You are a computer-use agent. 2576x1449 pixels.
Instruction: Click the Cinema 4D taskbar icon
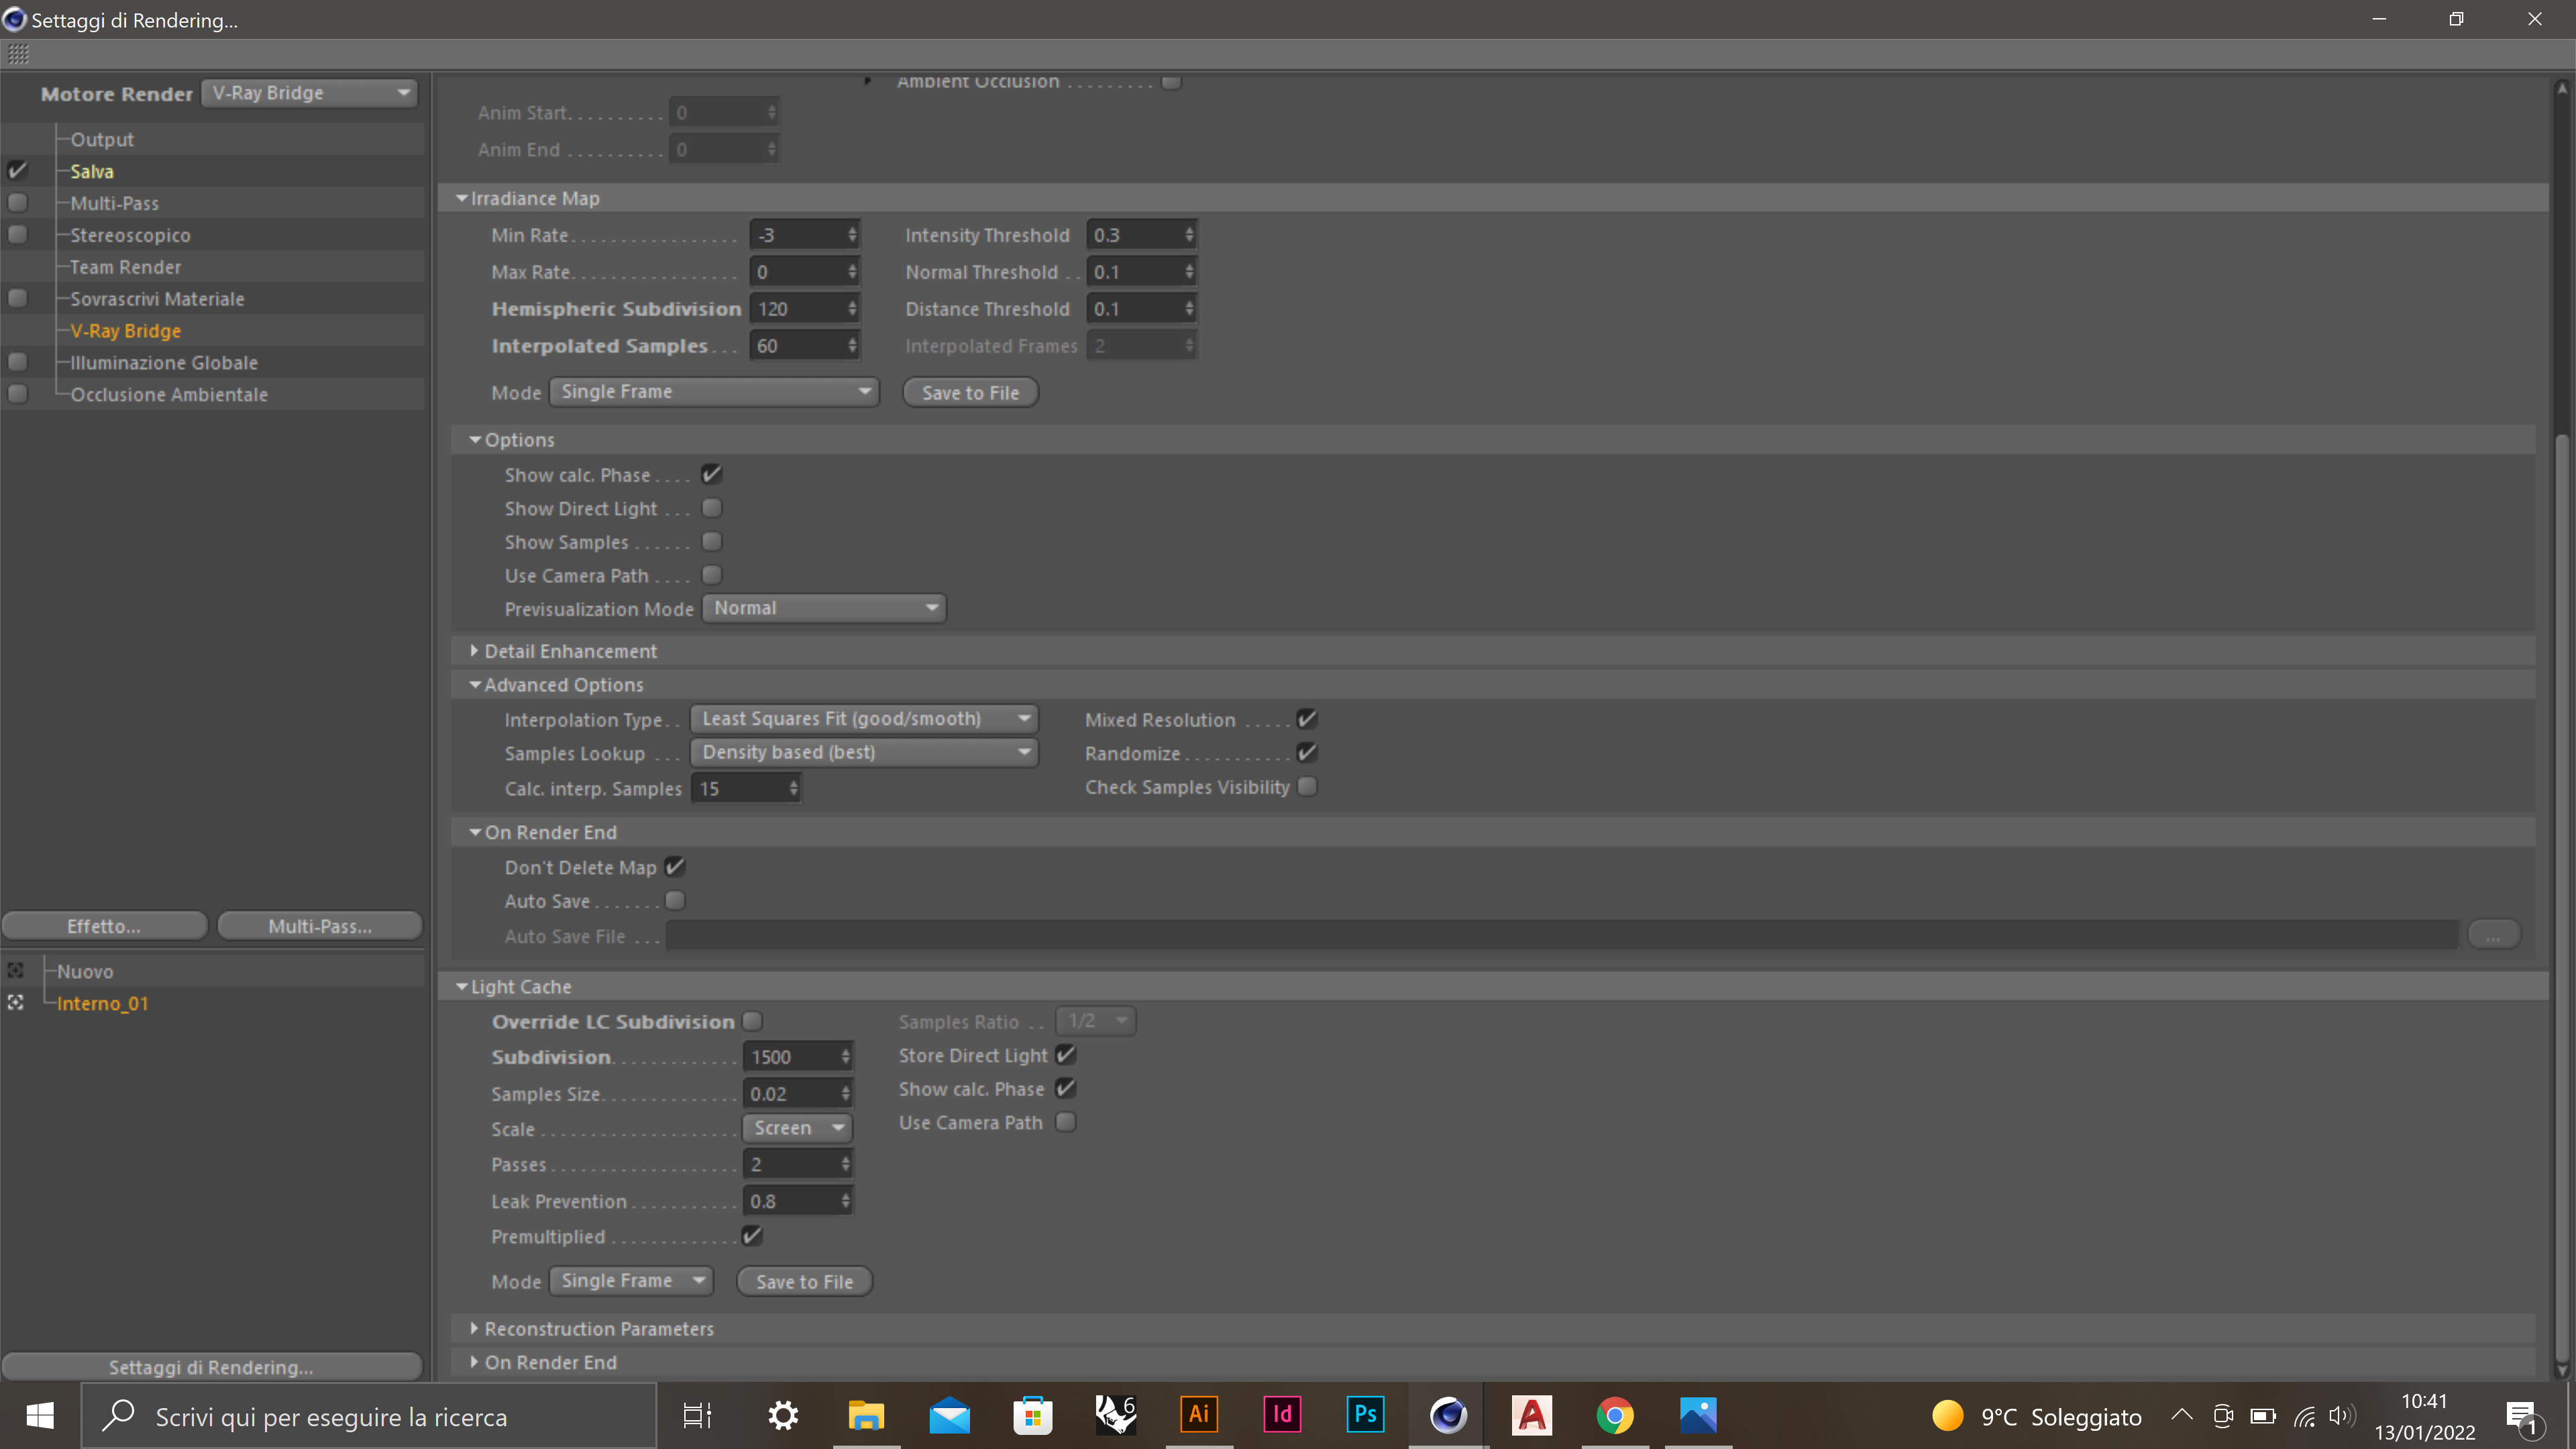(1448, 1414)
